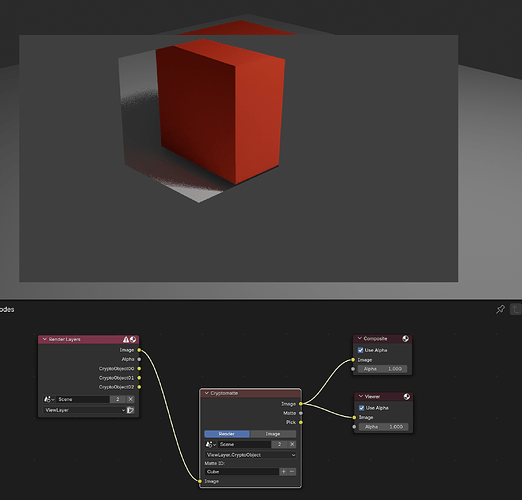Click the render folder icon beside ViewLayer dropdown
Image resolution: width=522 pixels, height=500 pixels.
(x=130, y=410)
